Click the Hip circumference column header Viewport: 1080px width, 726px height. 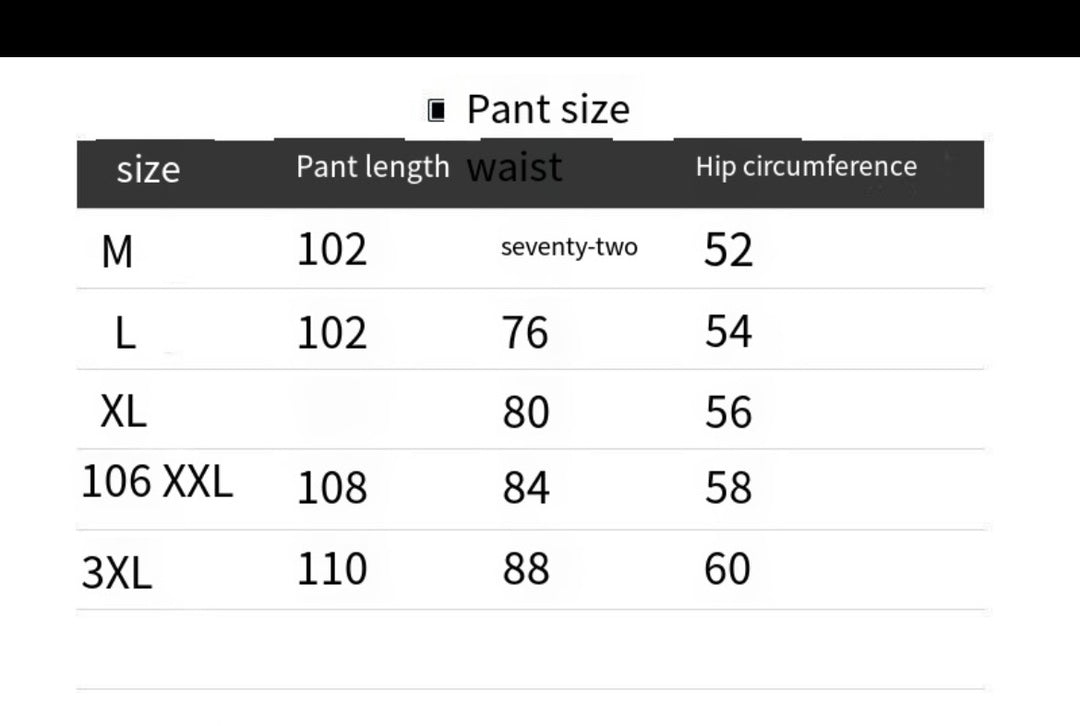pyautogui.click(x=806, y=167)
